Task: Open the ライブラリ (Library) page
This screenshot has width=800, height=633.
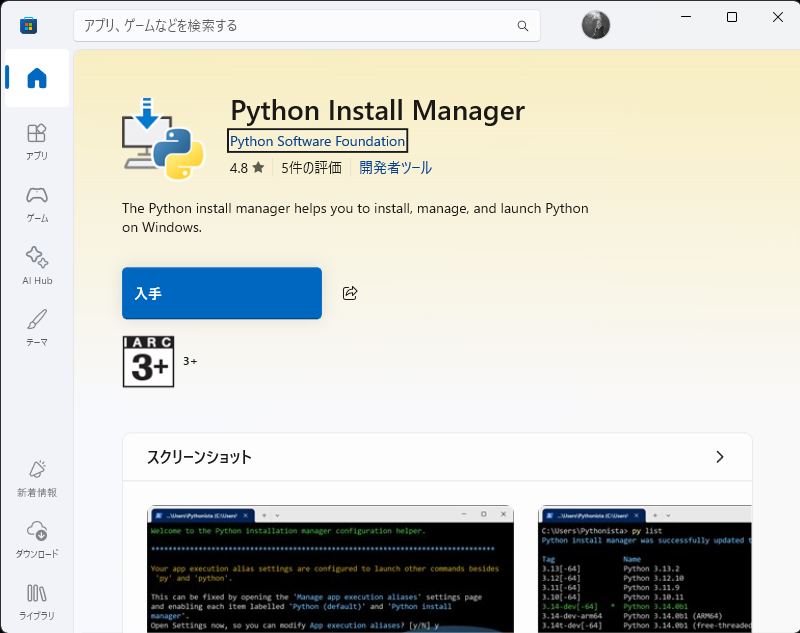Action: [37, 602]
